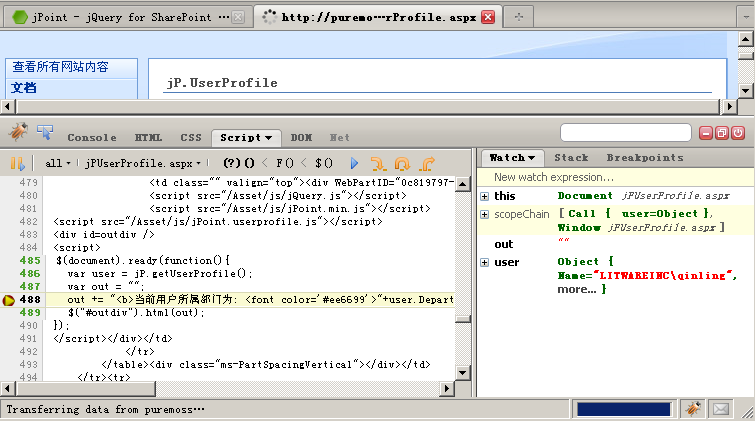Click the script scroll right arrow

click(447, 388)
